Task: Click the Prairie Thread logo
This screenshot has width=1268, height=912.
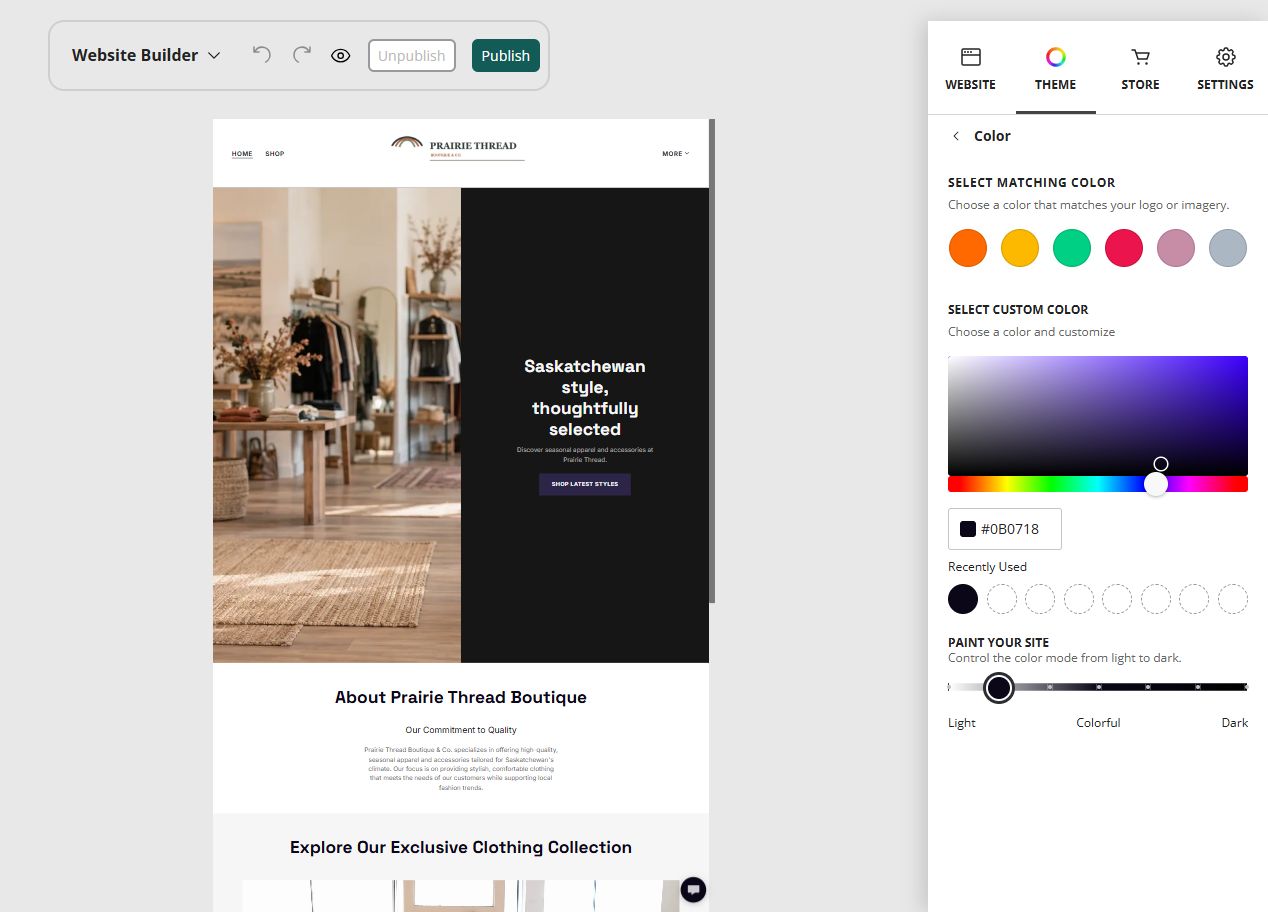Action: pyautogui.click(x=458, y=148)
